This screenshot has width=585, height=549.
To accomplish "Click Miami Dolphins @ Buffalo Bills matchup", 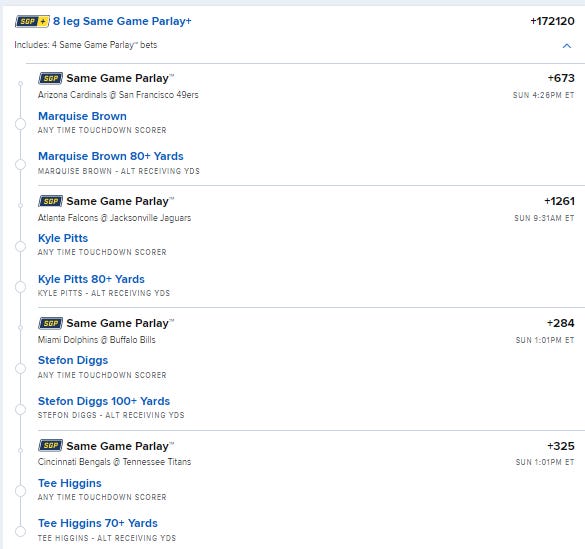I will [x=97, y=340].
